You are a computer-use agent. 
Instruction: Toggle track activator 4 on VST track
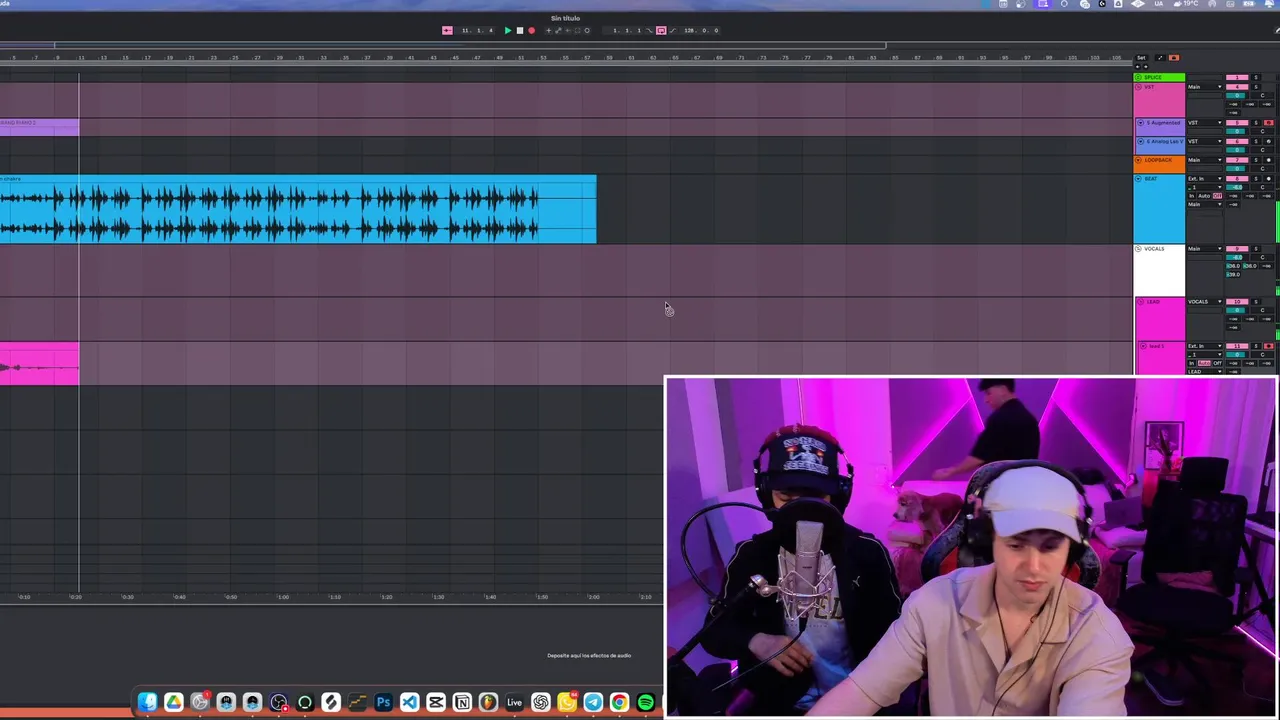tap(1237, 87)
